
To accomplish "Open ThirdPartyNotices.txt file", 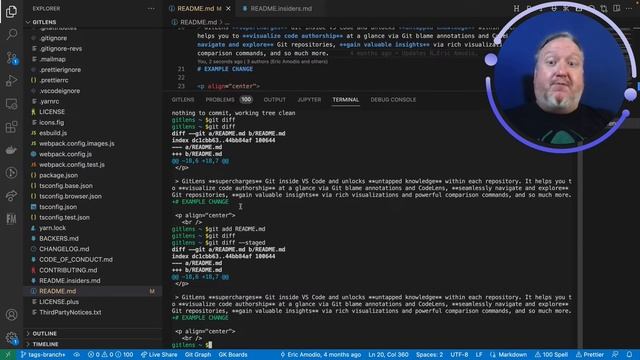I will [x=70, y=312].
